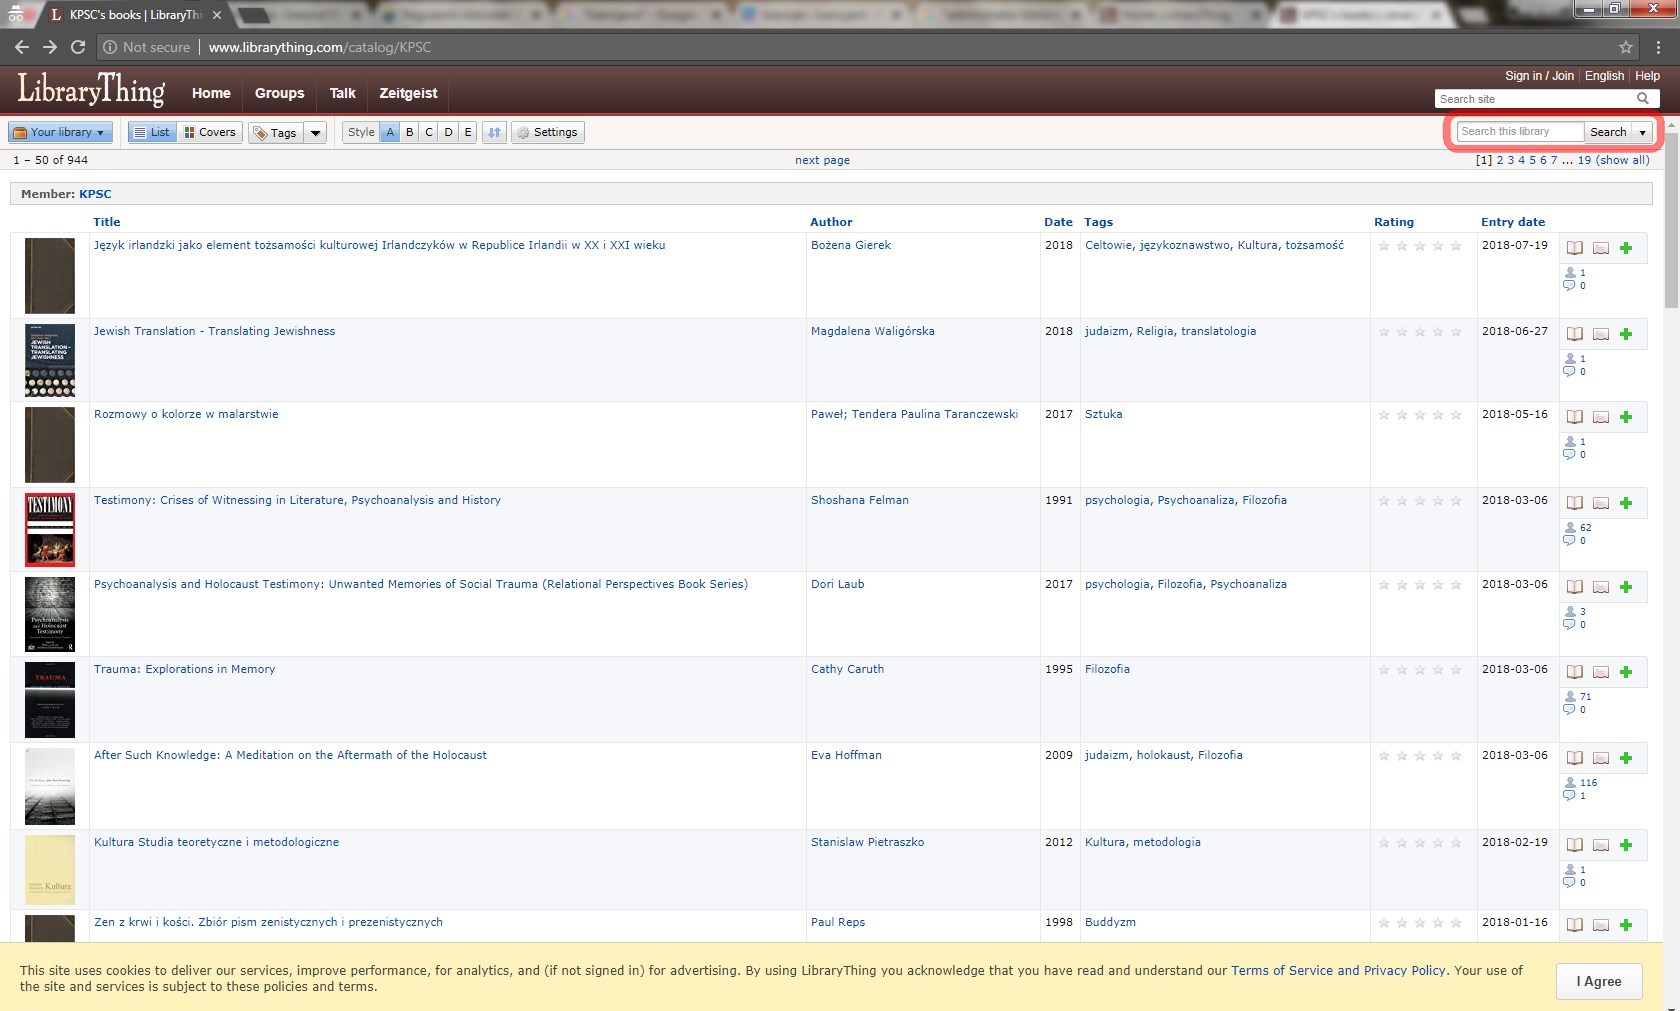
Task: Reload the page with browser refresh icon
Action: point(78,47)
